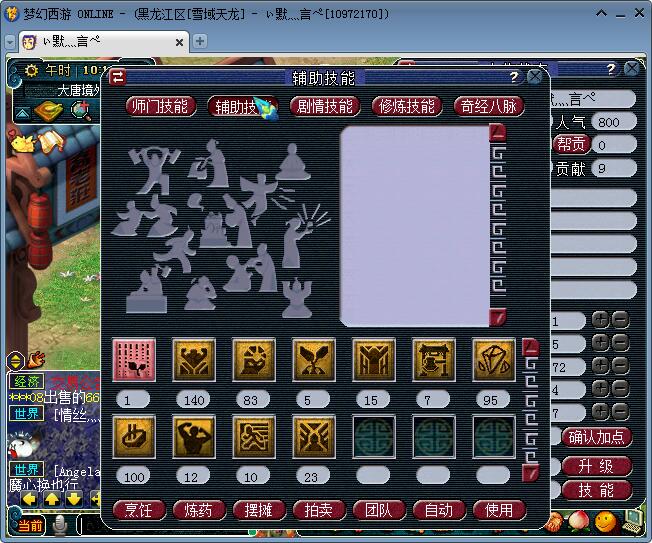Viewport: 652px width, 543px height.
Task: Click the magnifier map icon under 大唐境外
Action: point(81,110)
